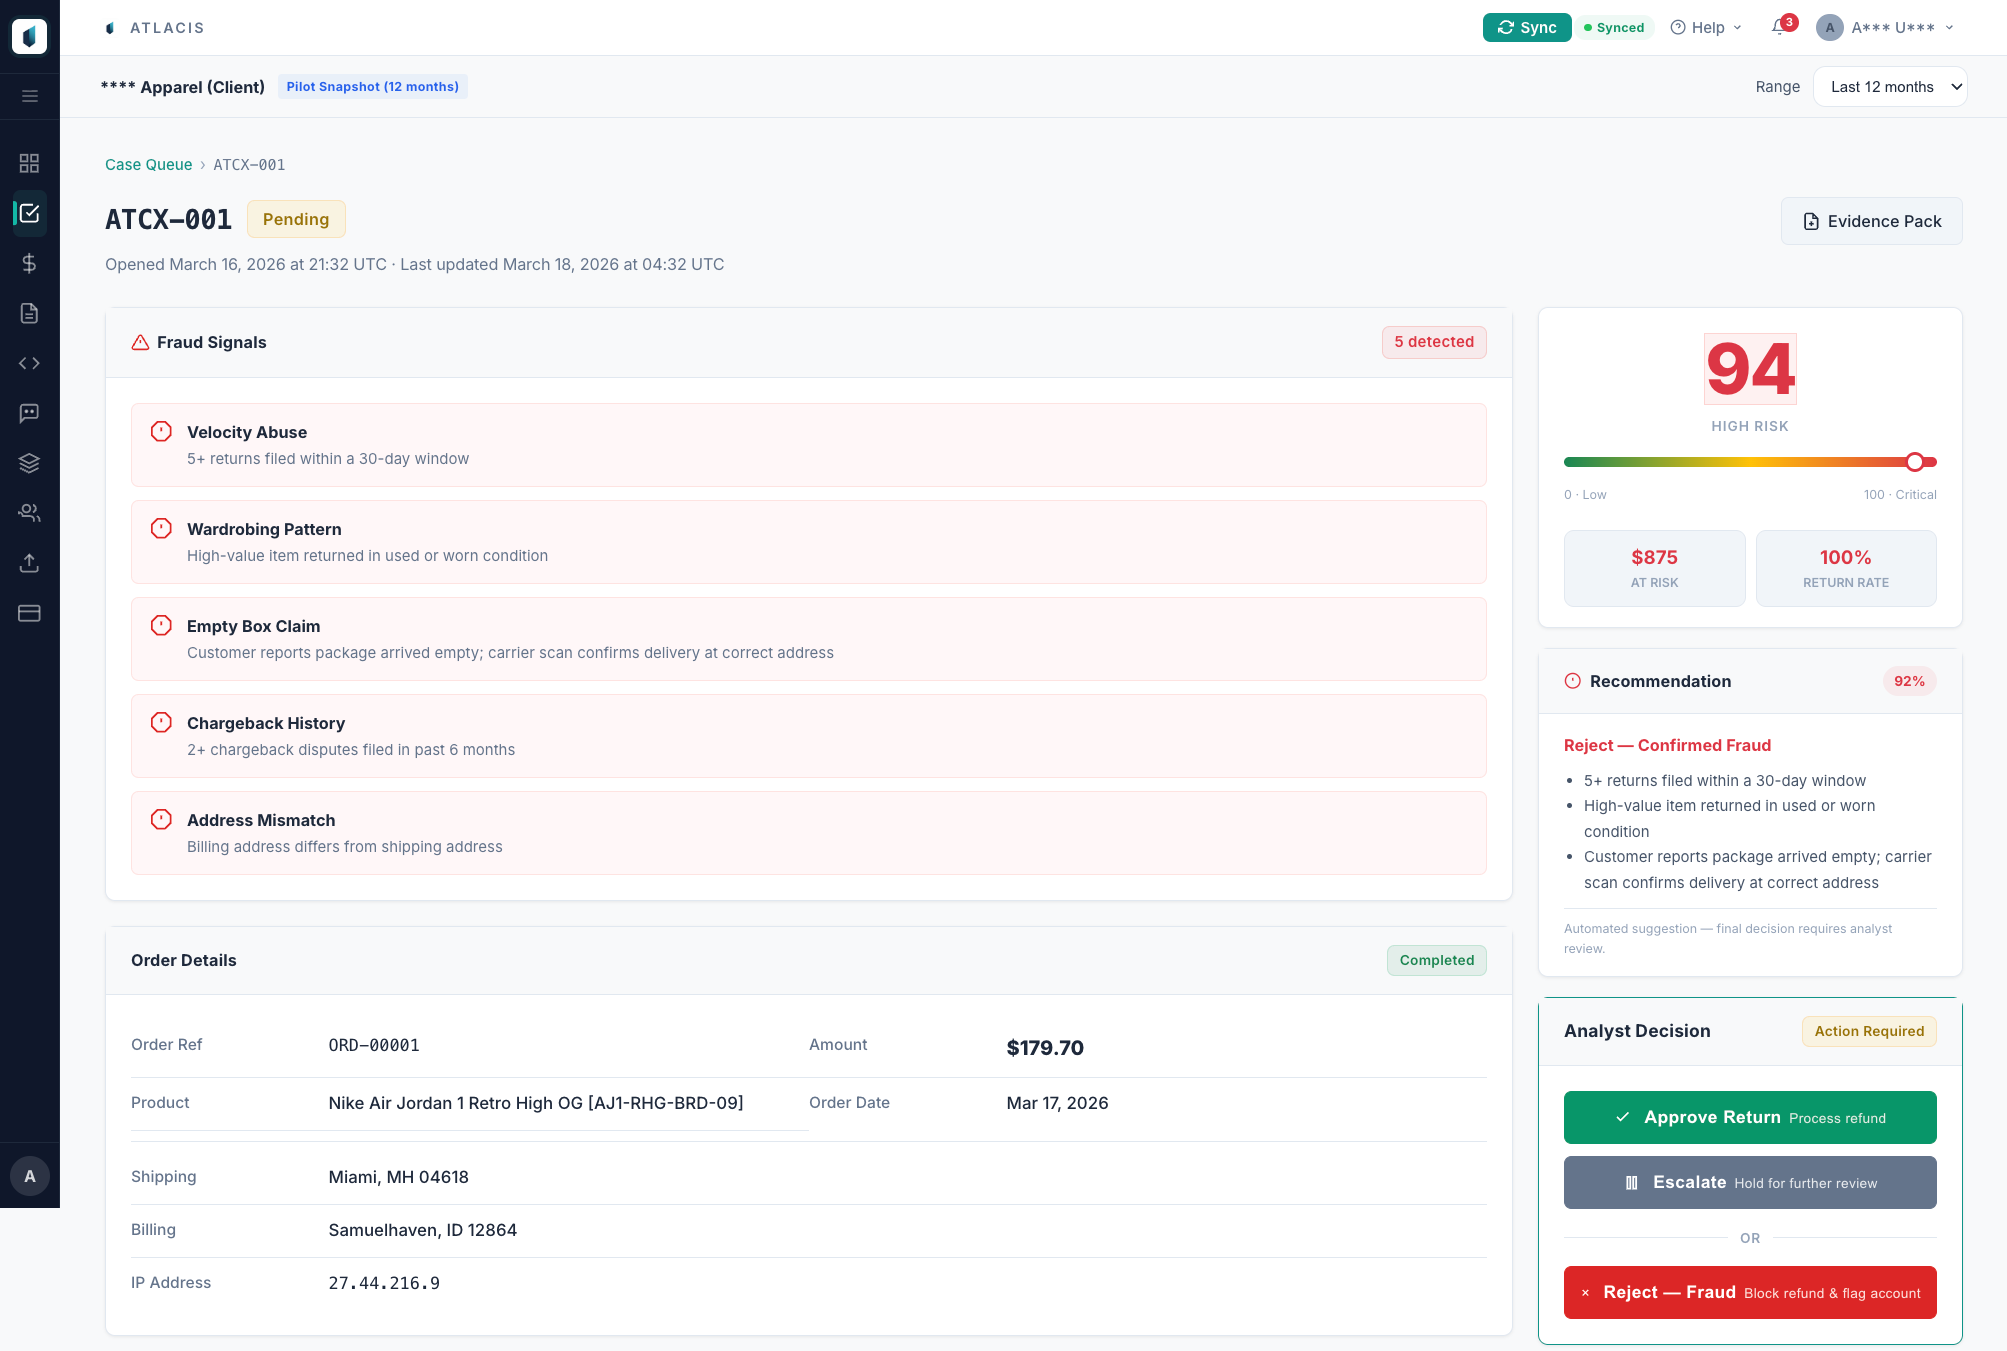
Task: Escalate the case for further review
Action: coord(1750,1182)
